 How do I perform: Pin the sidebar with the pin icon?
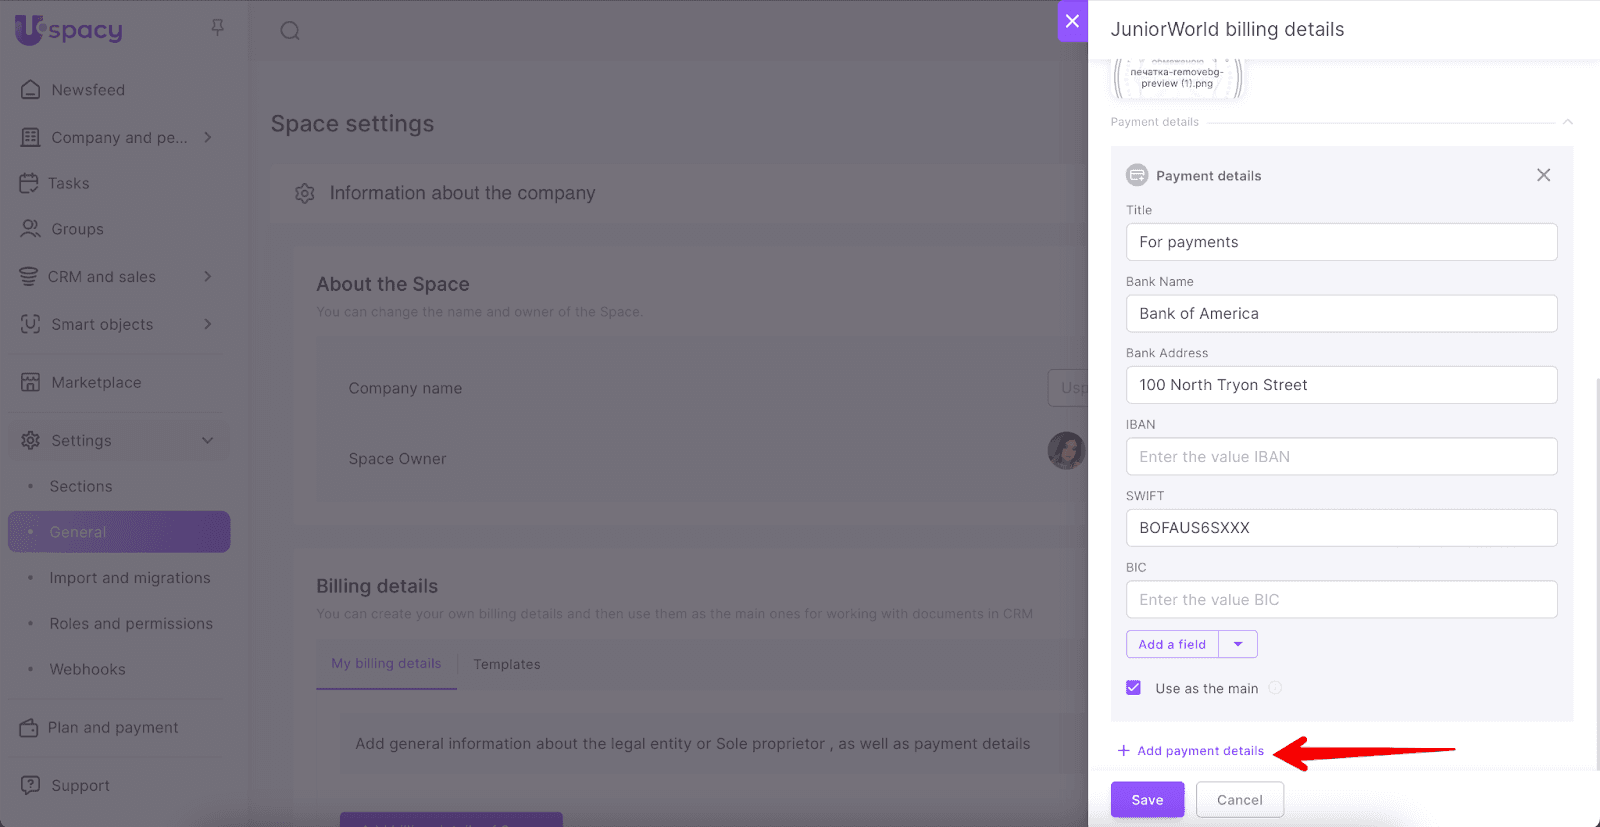point(217,28)
